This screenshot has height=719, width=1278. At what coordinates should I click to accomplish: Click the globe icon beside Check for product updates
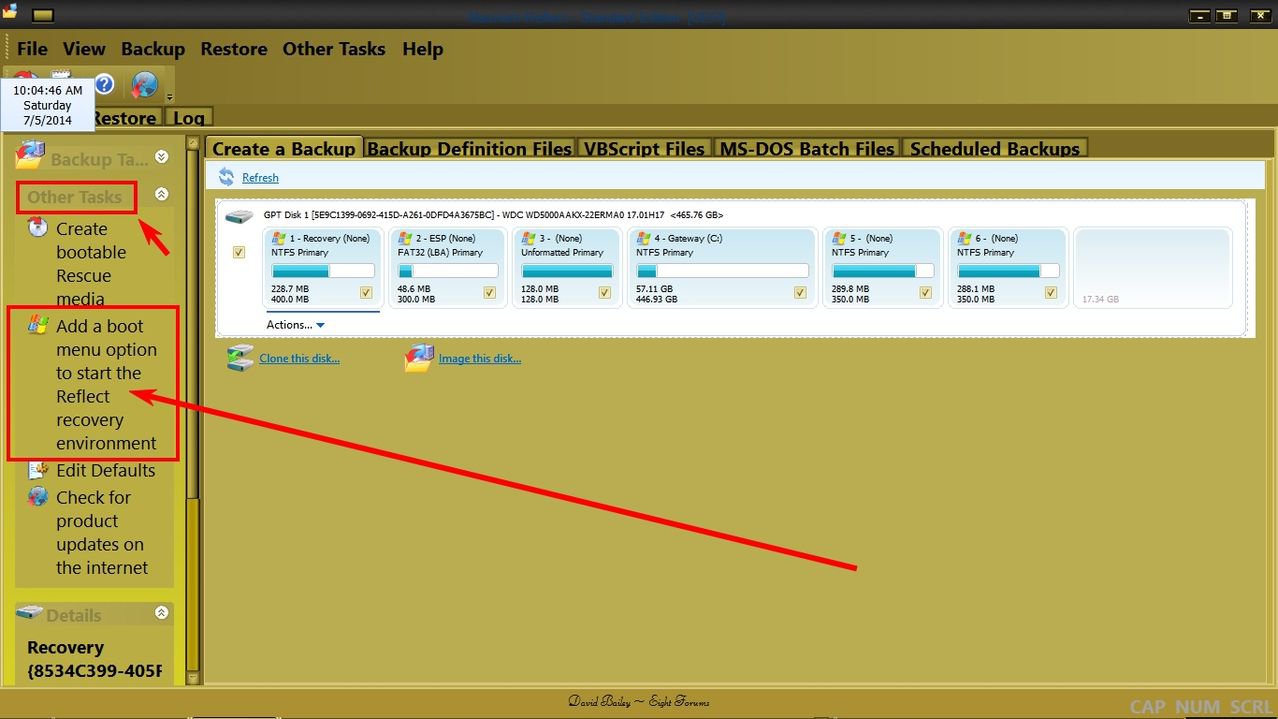pos(38,495)
